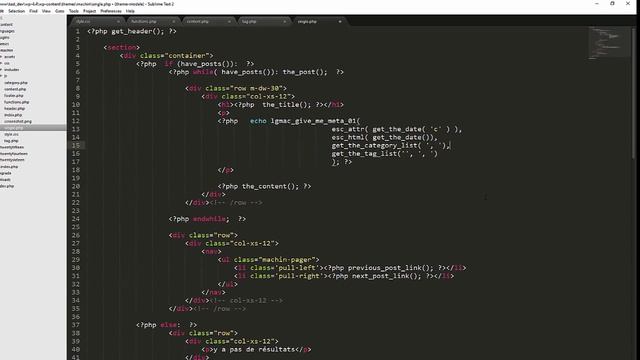The image size is (640, 360).
Task: Close the content.php tab
Action: click(229, 21)
